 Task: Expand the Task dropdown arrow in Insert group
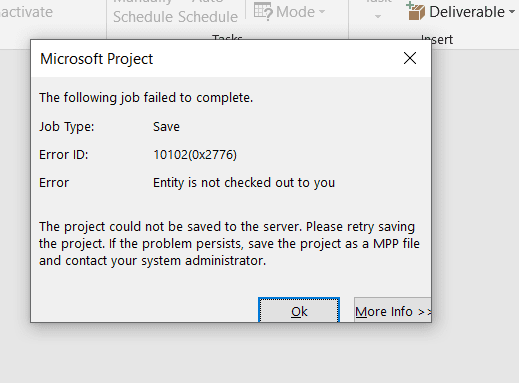(x=378, y=16)
